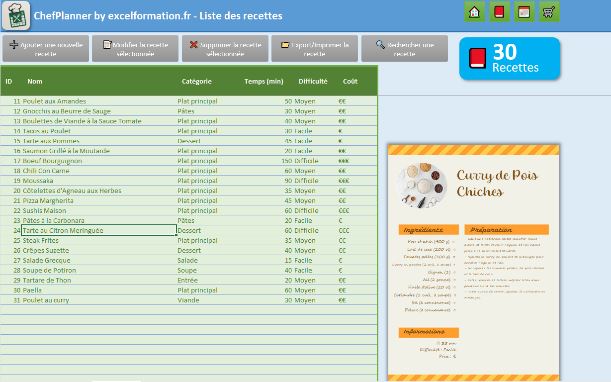Open the home page icon

(474, 12)
